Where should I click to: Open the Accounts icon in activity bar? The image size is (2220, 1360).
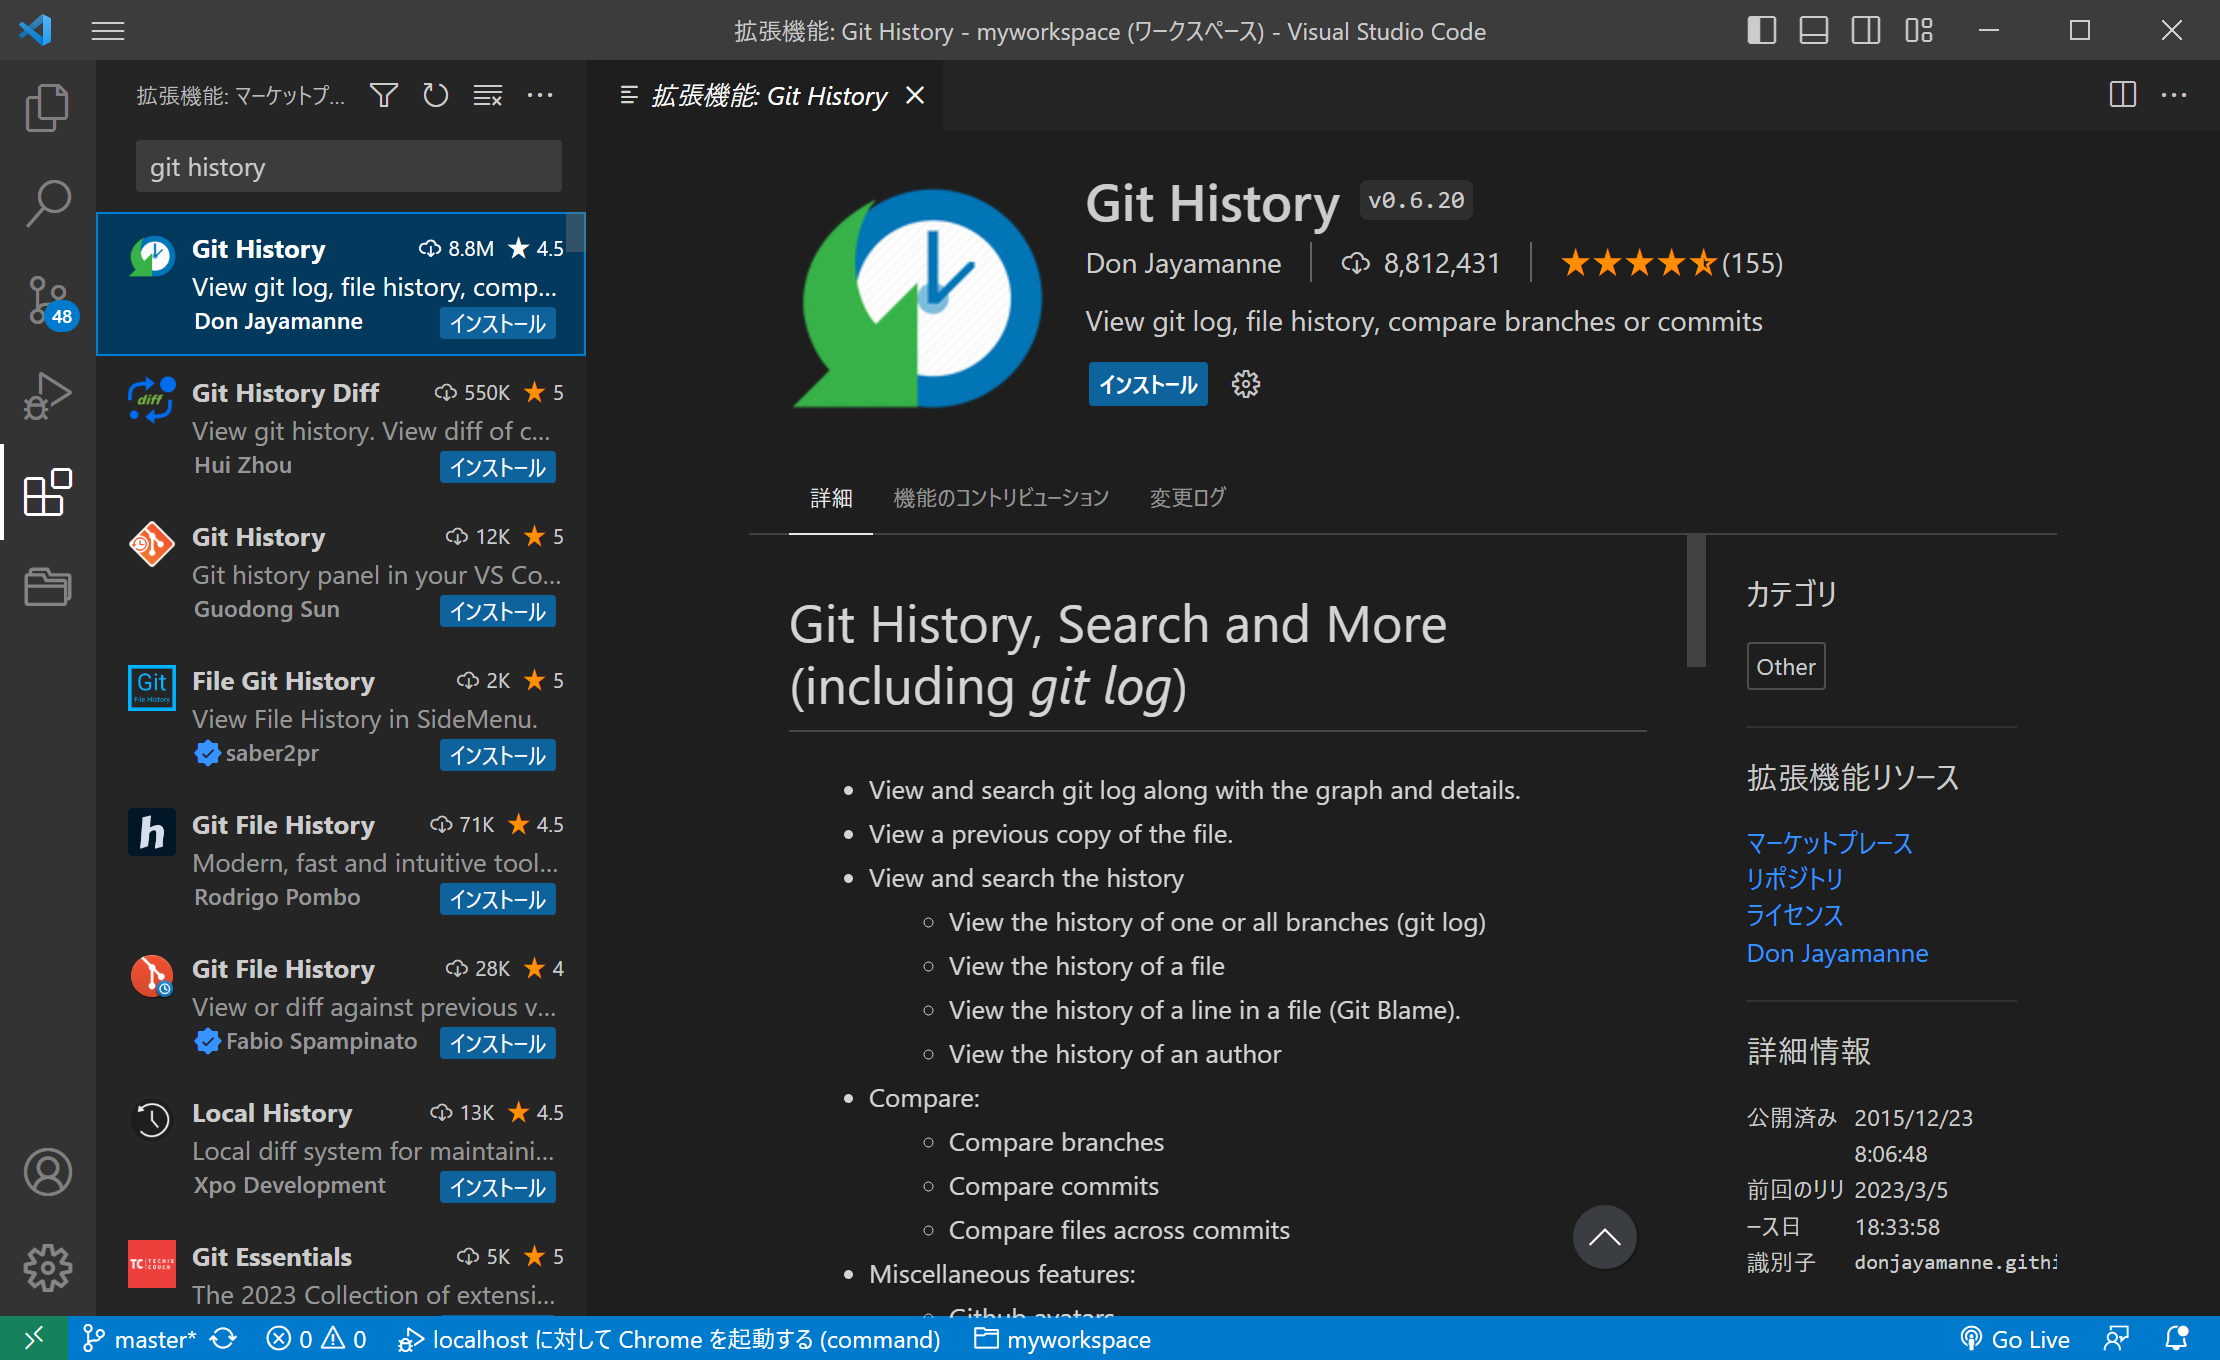click(x=47, y=1172)
